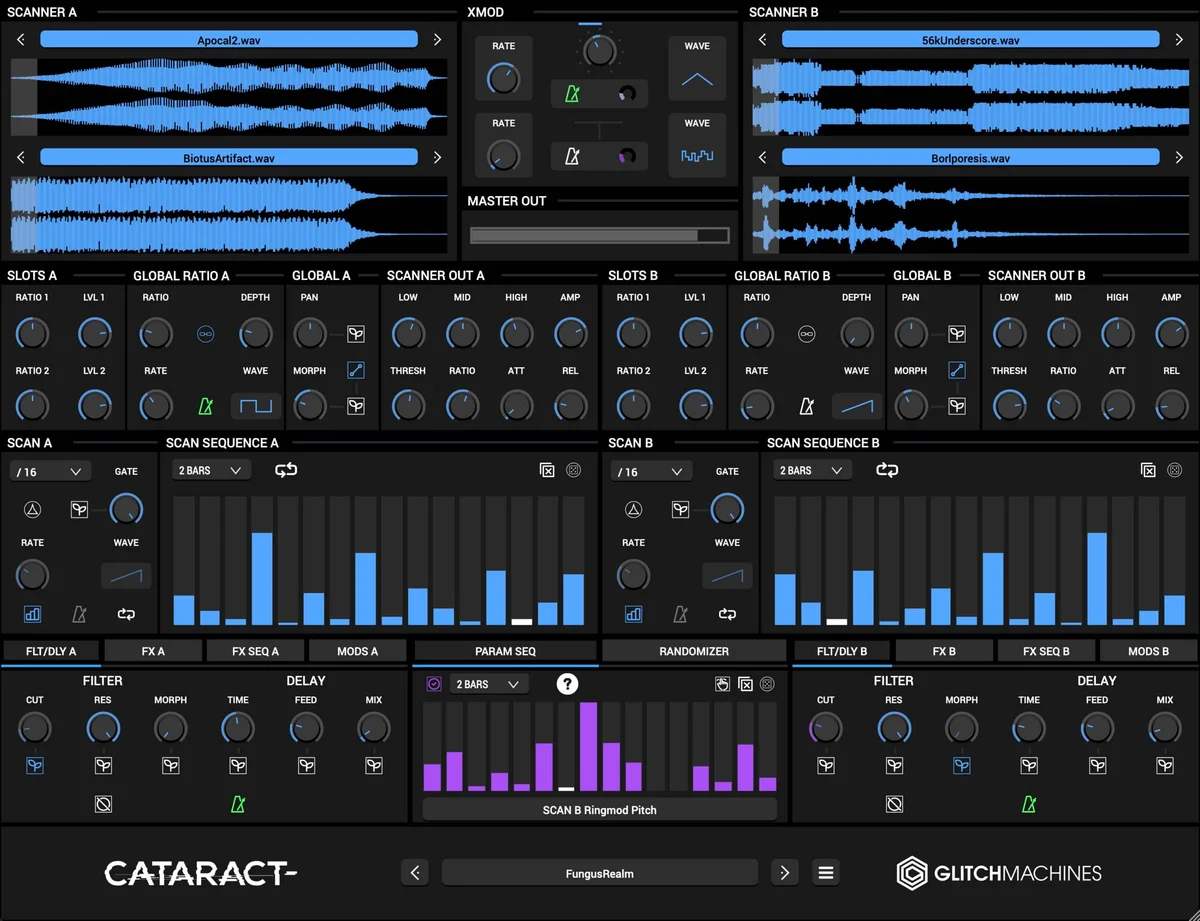Open the 2 BARS dropdown in Param Seq
This screenshot has height=921, width=1200.
tap(488, 684)
